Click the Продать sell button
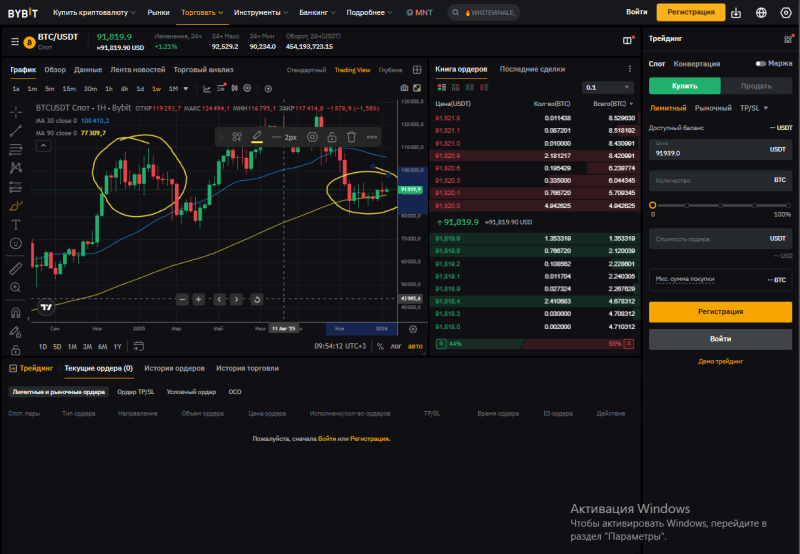 (x=756, y=86)
